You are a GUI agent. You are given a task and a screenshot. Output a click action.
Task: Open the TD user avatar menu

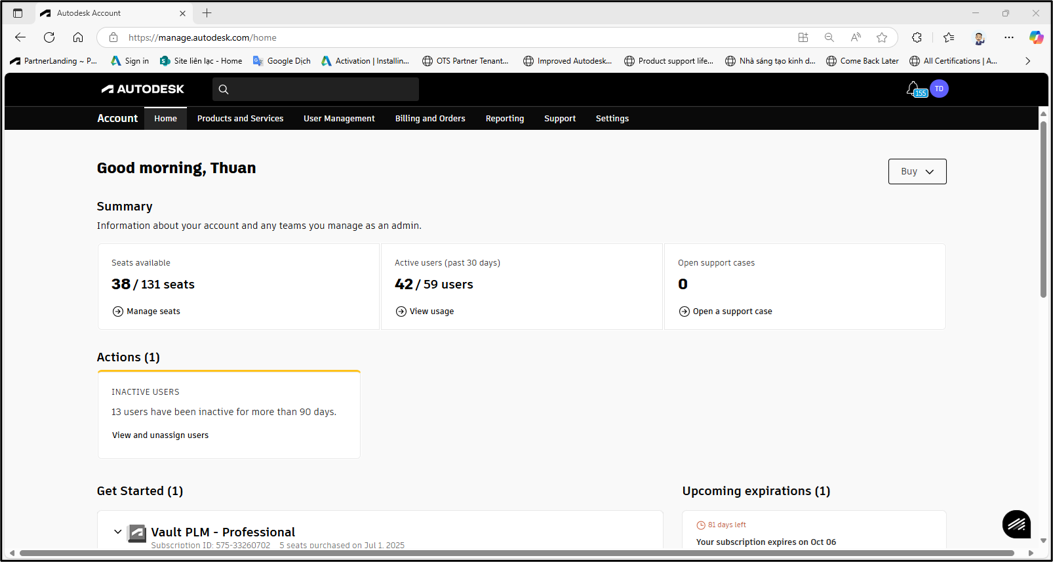(x=939, y=89)
